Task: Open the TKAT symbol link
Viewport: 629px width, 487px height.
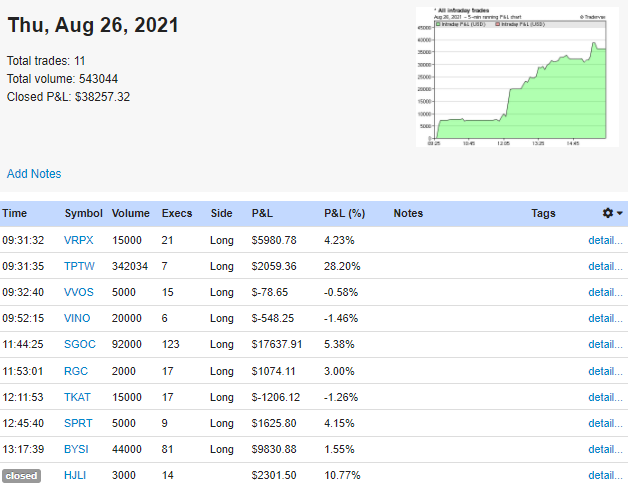Action: pos(77,398)
